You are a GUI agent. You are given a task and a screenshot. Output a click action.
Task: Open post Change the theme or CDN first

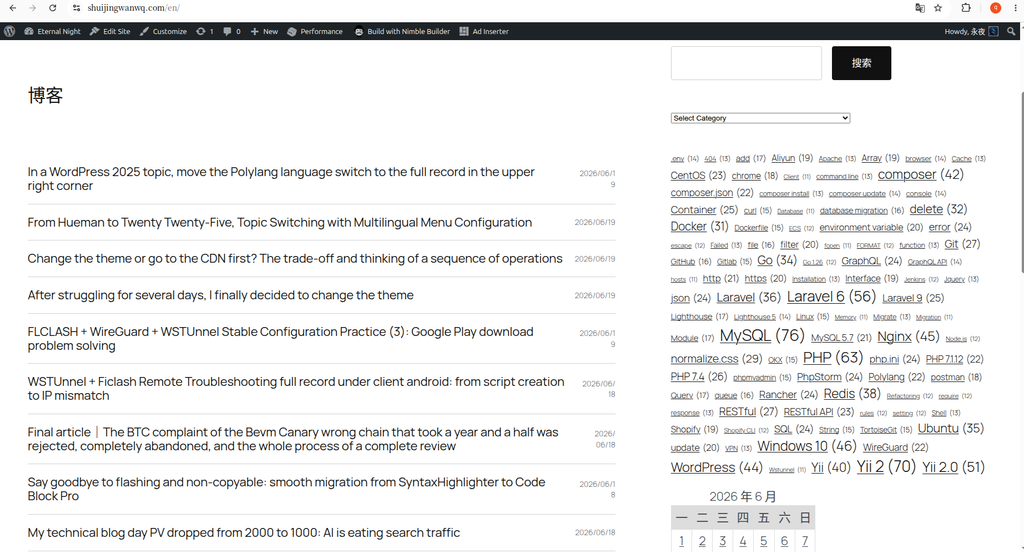click(295, 259)
